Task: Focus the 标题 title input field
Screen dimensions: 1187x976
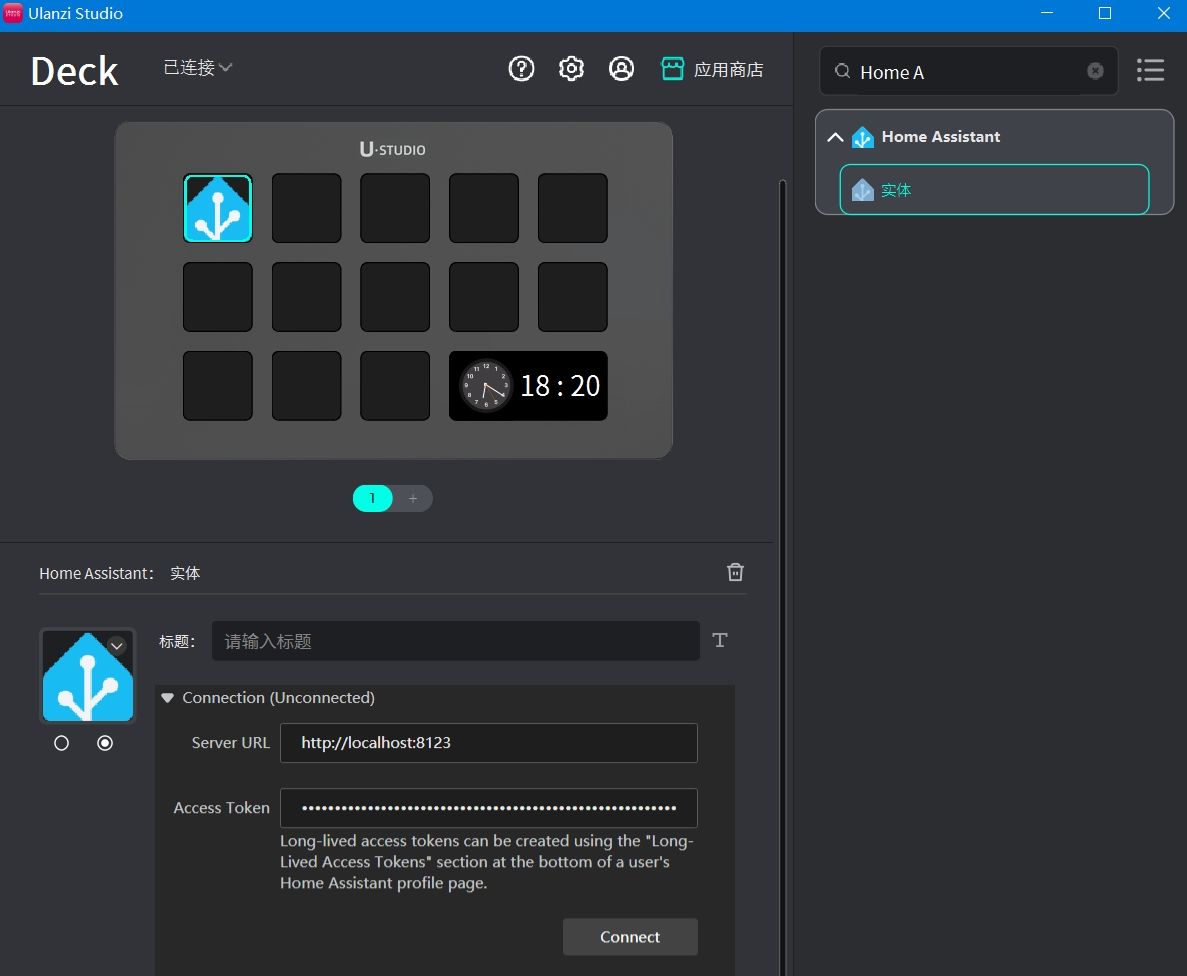Action: tap(455, 641)
